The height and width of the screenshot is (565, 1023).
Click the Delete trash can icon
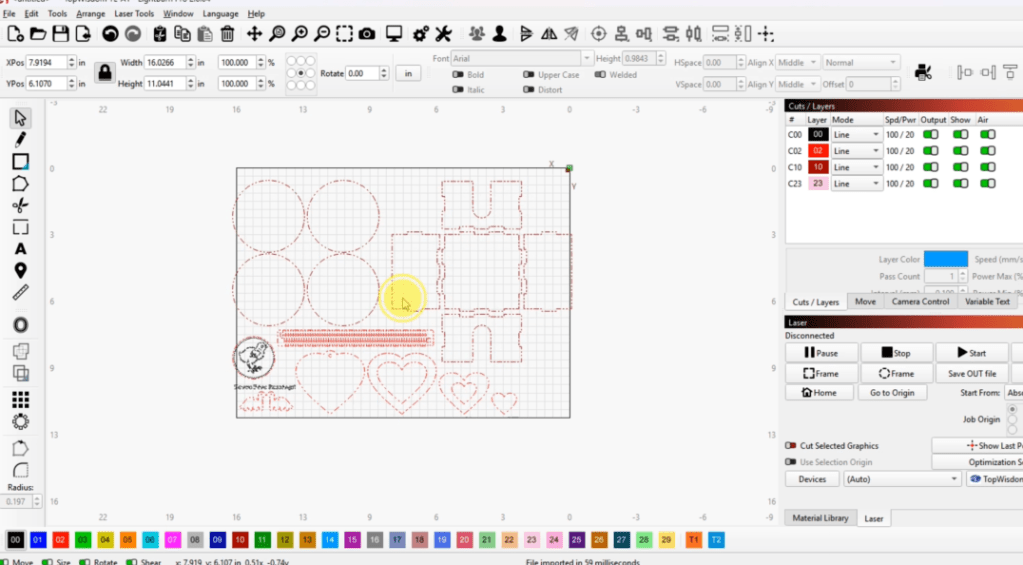pos(227,34)
